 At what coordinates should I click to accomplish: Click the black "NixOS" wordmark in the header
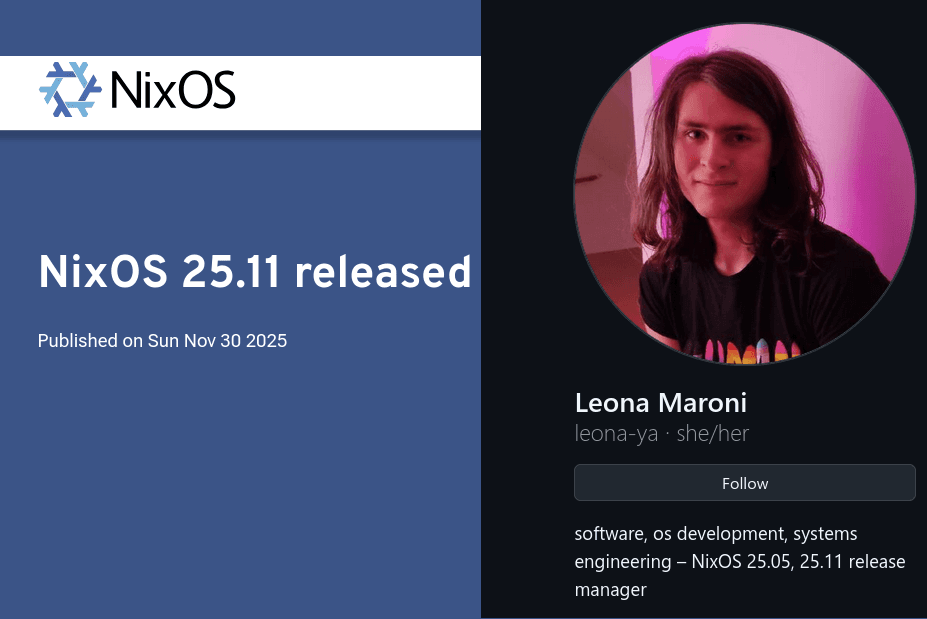(173, 91)
